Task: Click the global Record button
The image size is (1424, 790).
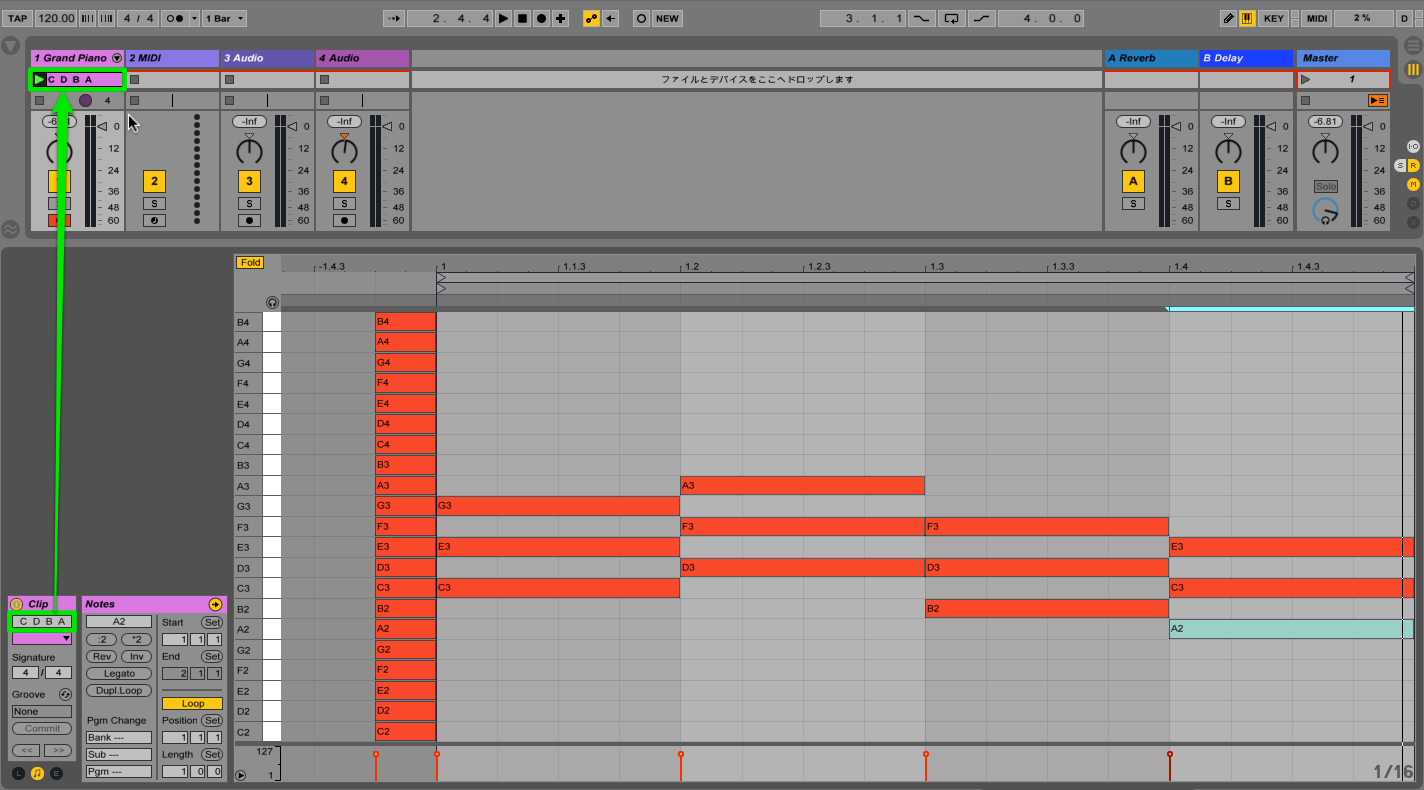Action: (x=541, y=18)
